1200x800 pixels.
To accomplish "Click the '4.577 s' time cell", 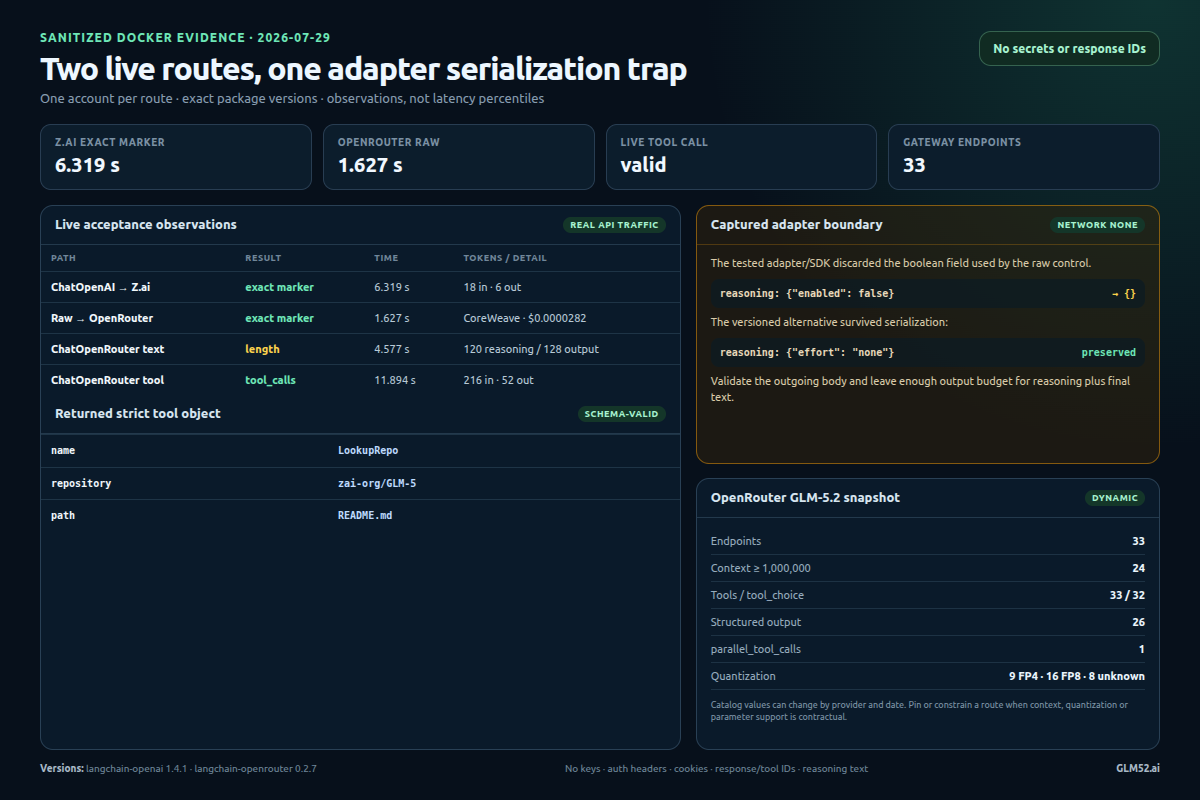I will point(392,349).
